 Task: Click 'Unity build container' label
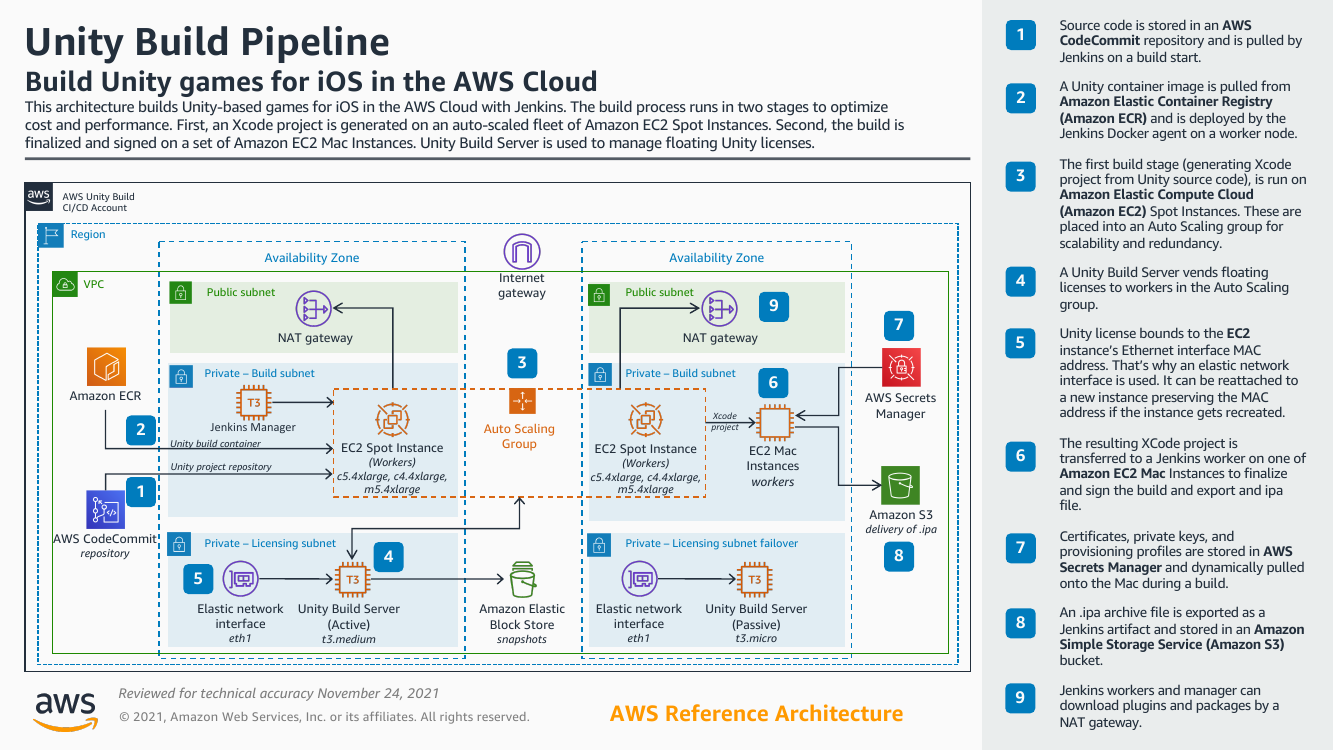pos(215,443)
